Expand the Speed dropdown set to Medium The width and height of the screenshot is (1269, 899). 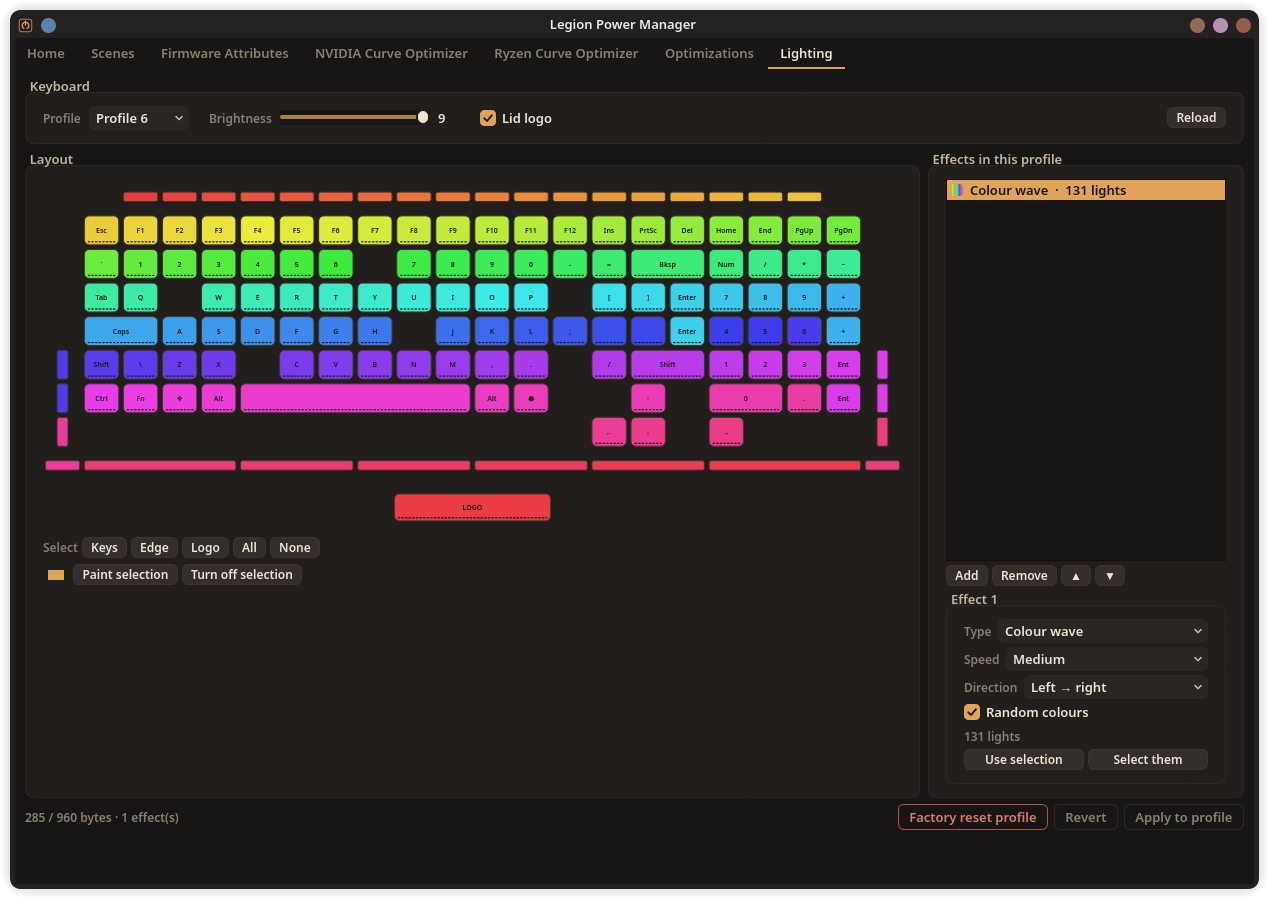pyautogui.click(x=1107, y=659)
